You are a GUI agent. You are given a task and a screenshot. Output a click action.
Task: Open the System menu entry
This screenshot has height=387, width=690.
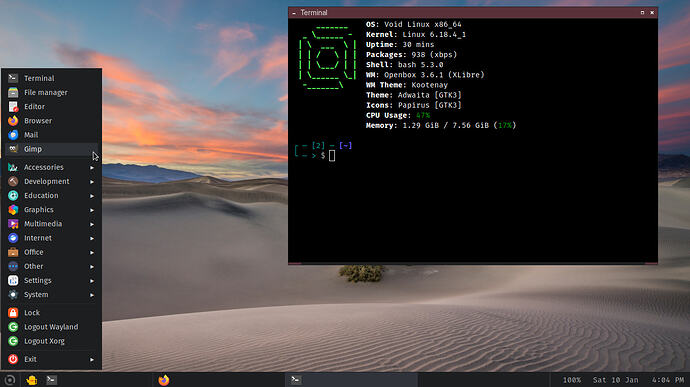[51, 294]
